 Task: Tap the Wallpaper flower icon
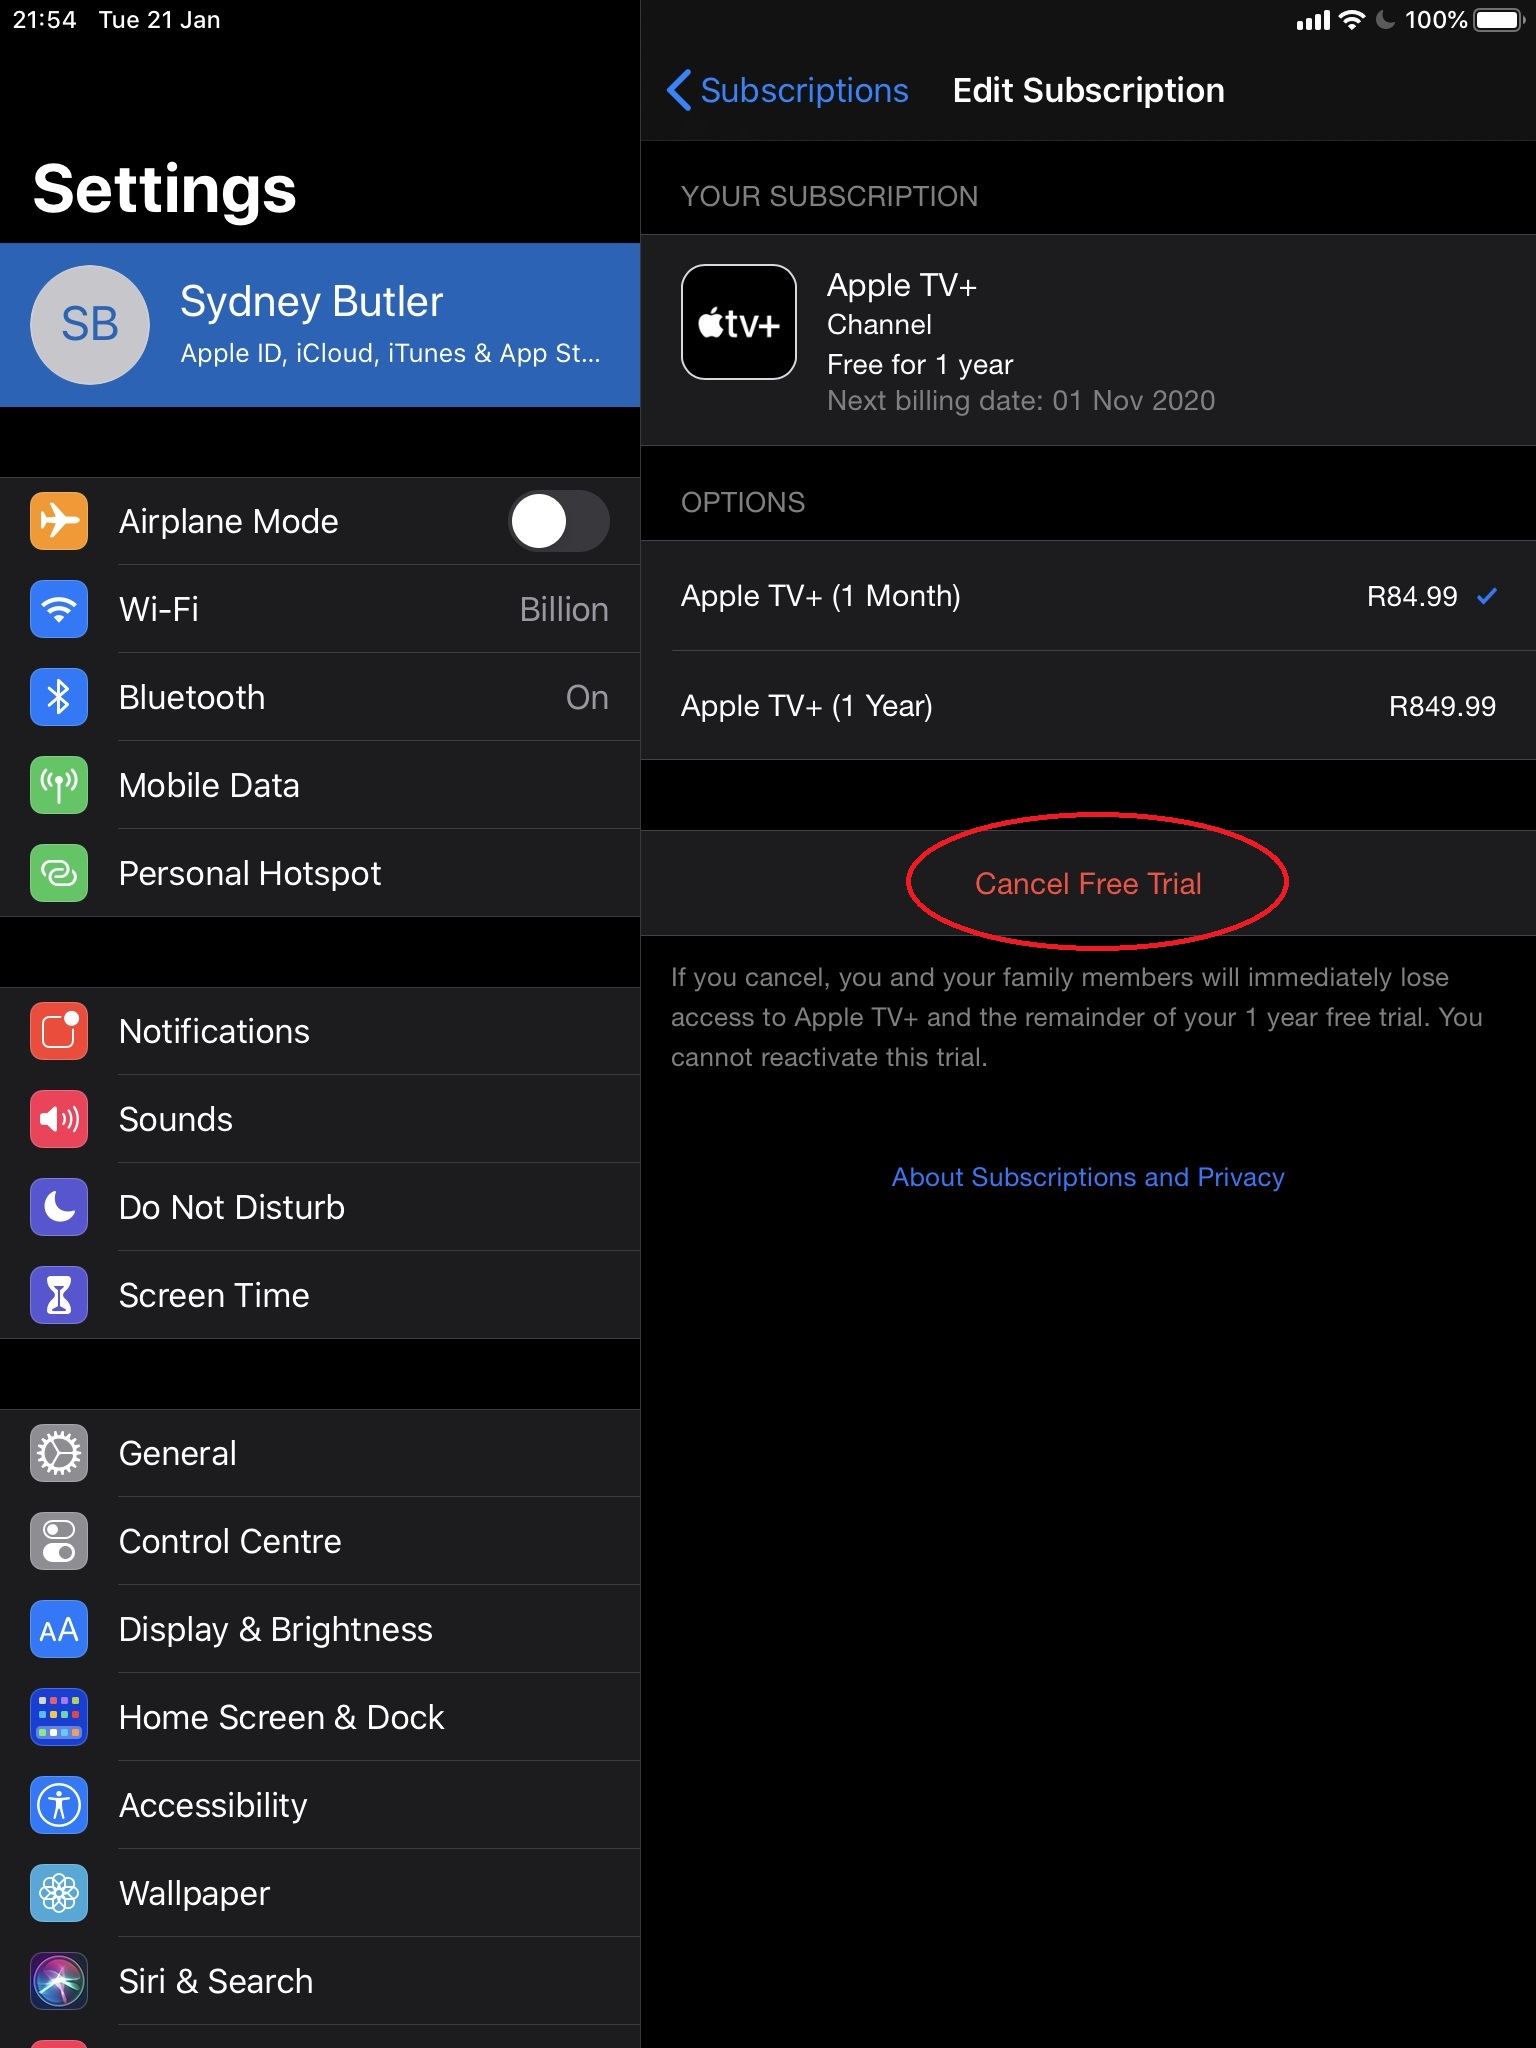(59, 1893)
